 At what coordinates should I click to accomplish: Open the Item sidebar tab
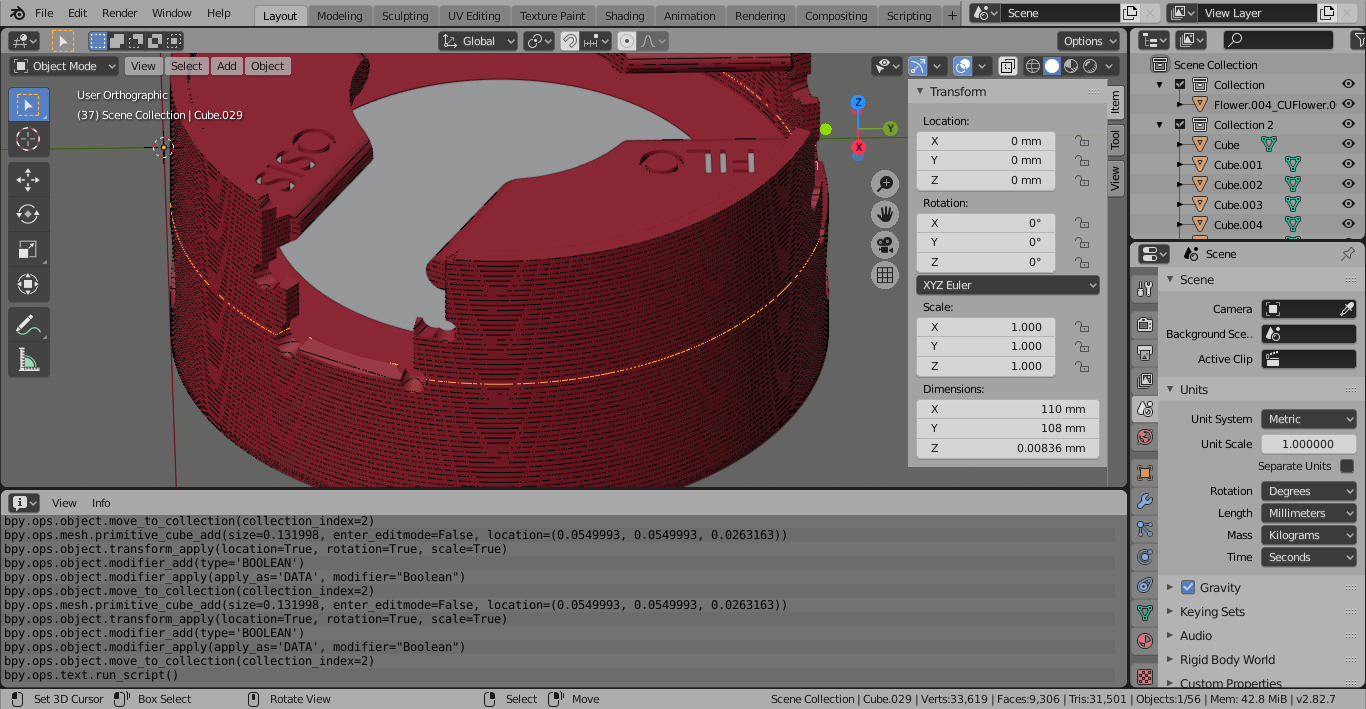click(1116, 102)
